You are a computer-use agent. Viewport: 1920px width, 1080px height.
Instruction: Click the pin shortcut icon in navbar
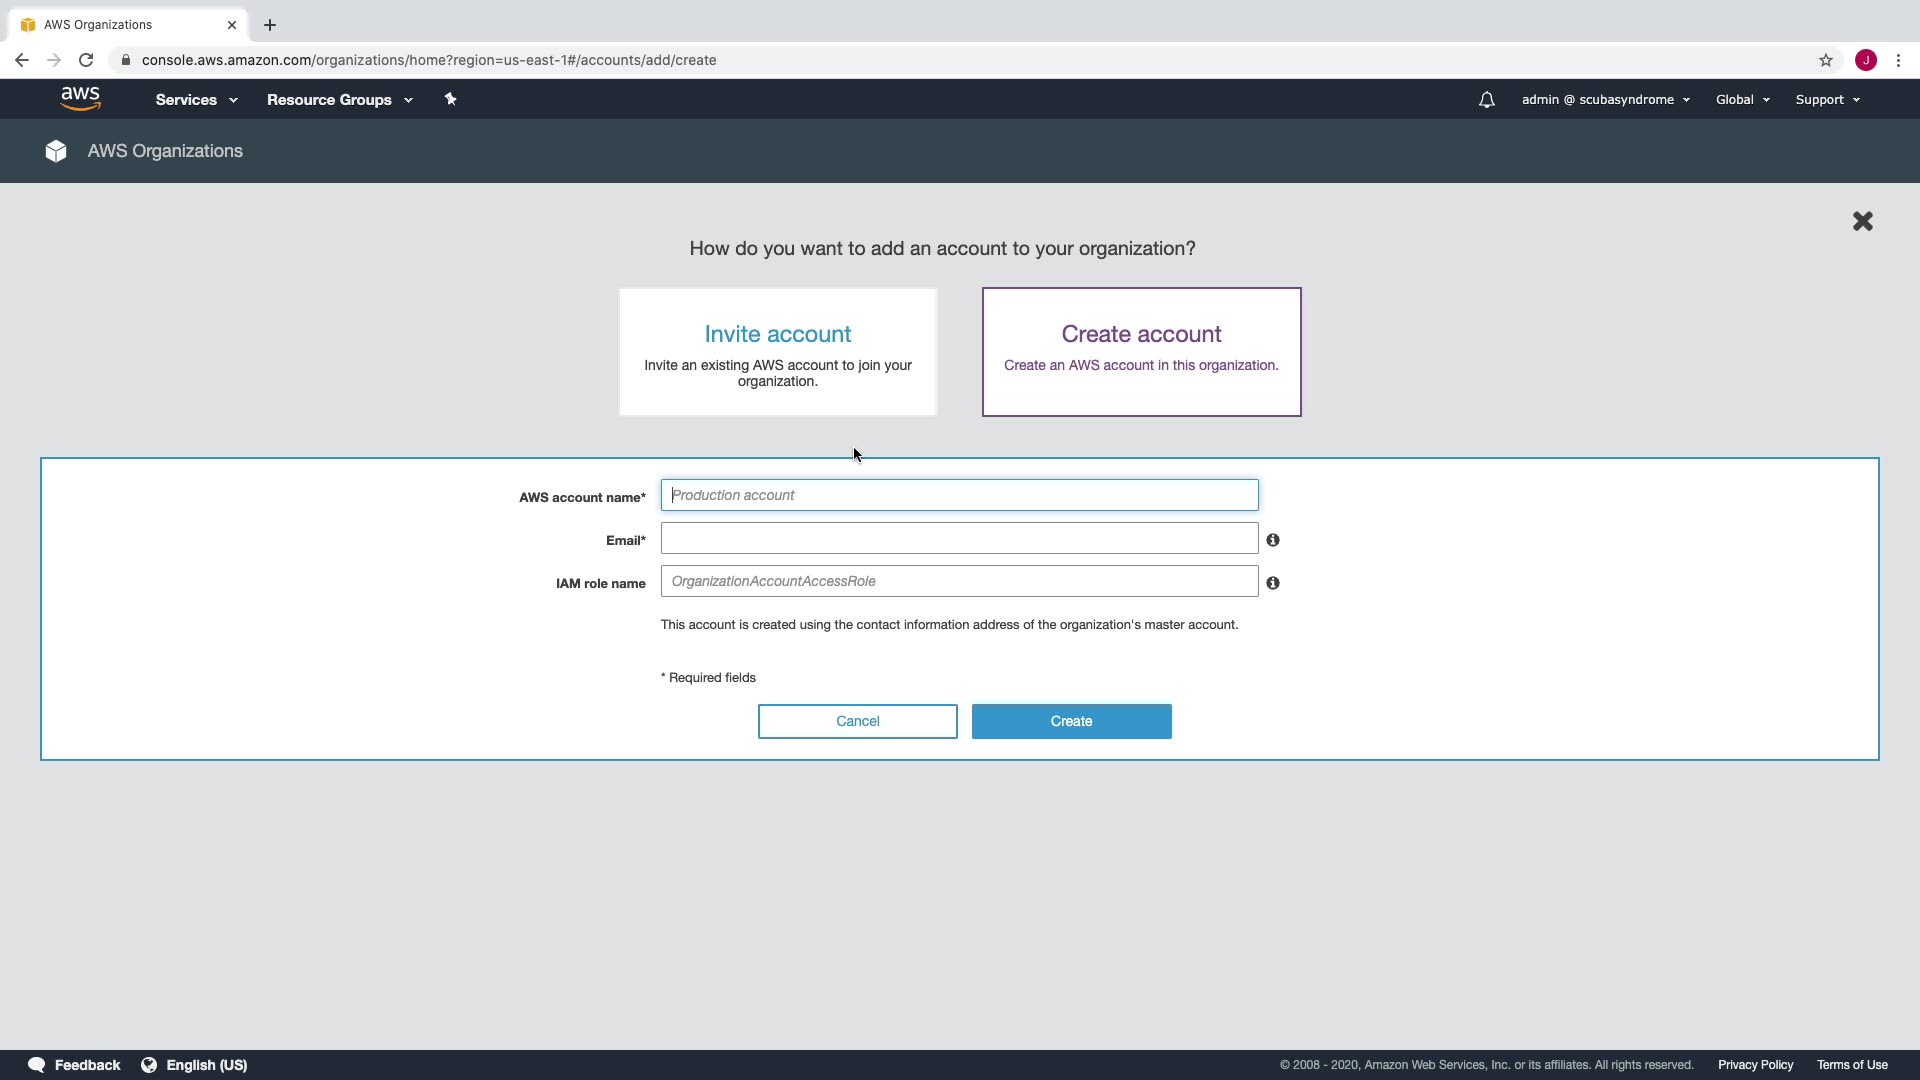pos(450,99)
